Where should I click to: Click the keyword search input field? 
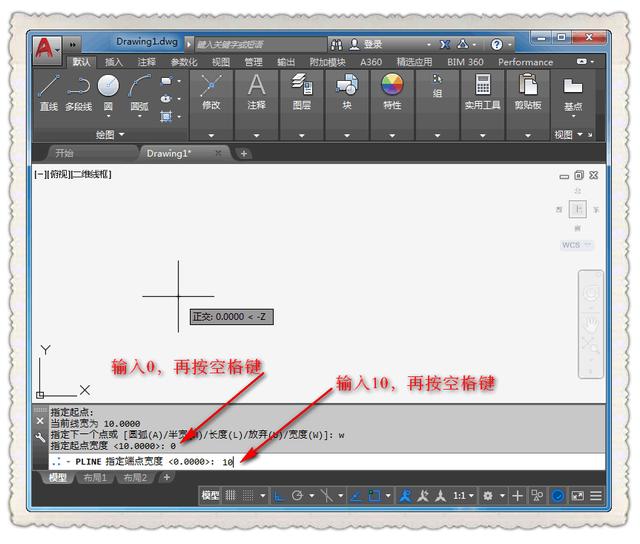pos(260,44)
